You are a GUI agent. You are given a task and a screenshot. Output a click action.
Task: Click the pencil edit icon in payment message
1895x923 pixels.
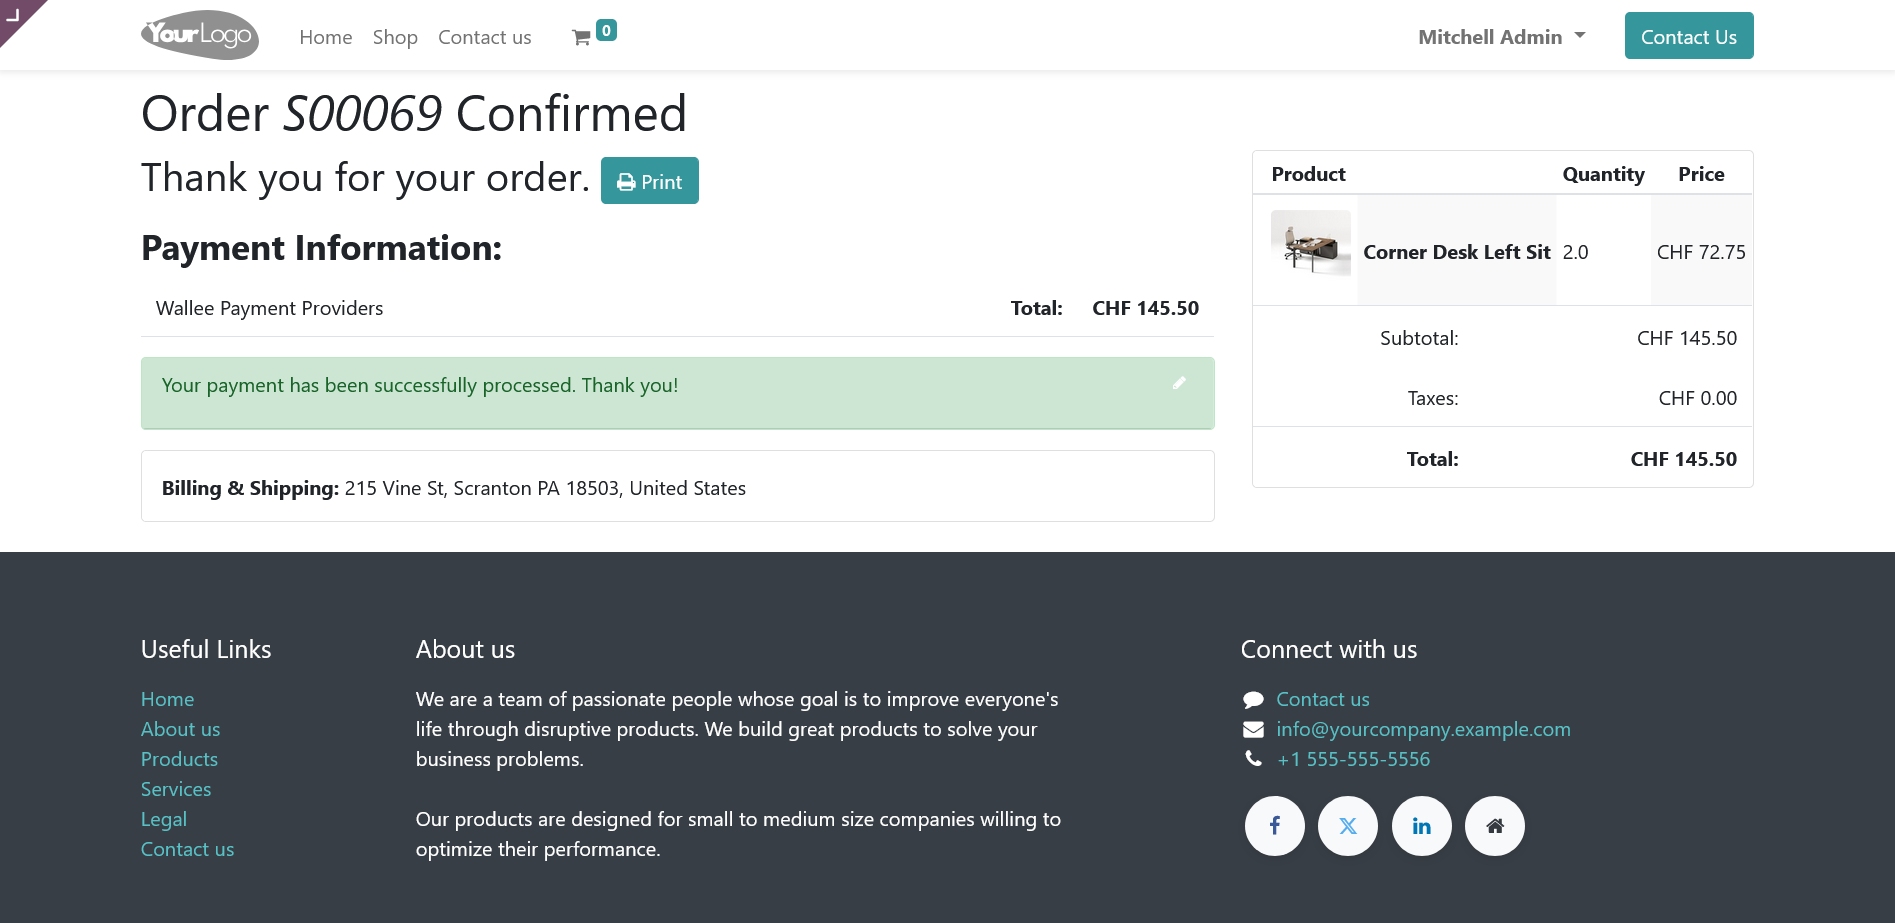tap(1179, 383)
